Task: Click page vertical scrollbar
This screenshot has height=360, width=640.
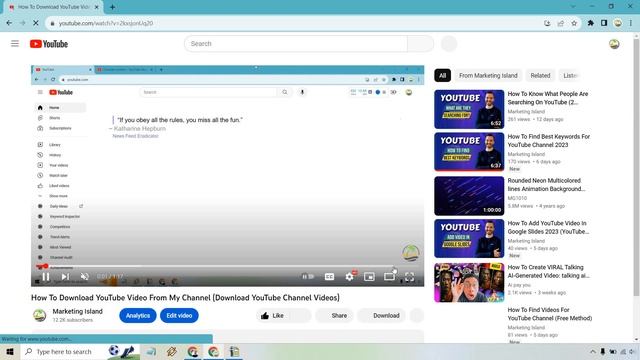Action: click(636, 167)
